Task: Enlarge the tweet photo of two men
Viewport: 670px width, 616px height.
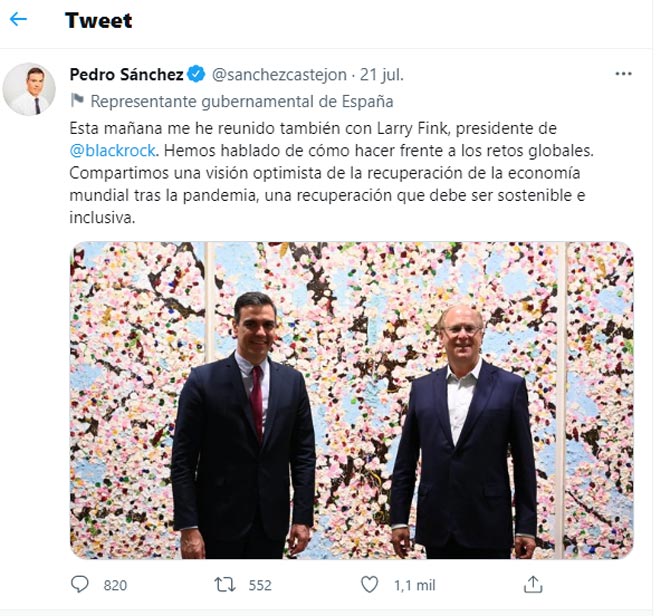Action: click(352, 400)
